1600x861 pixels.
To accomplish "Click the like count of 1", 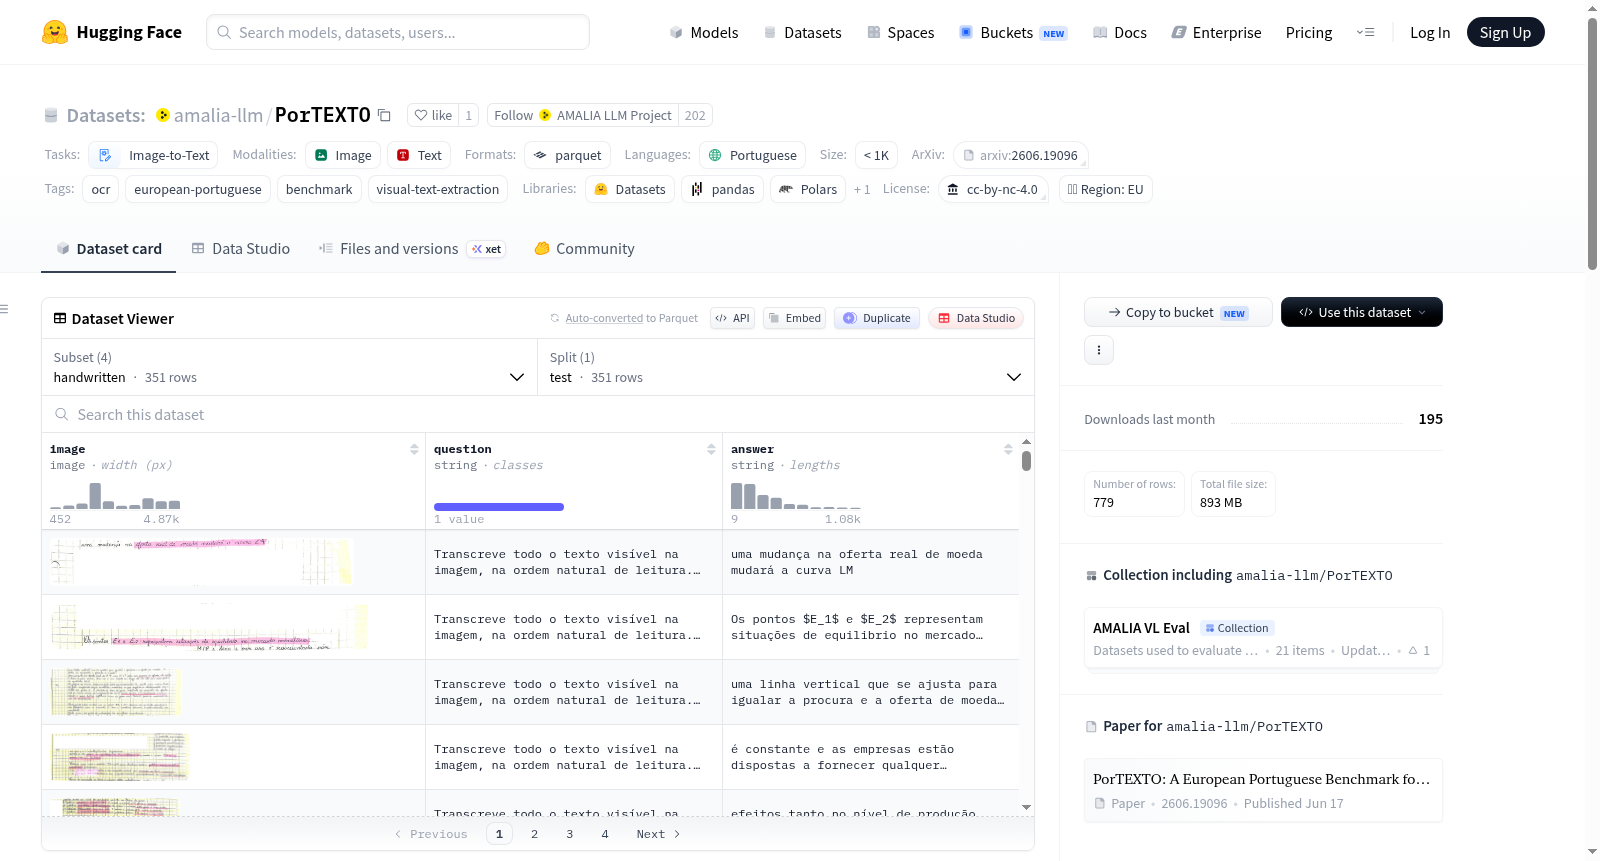I will point(468,115).
